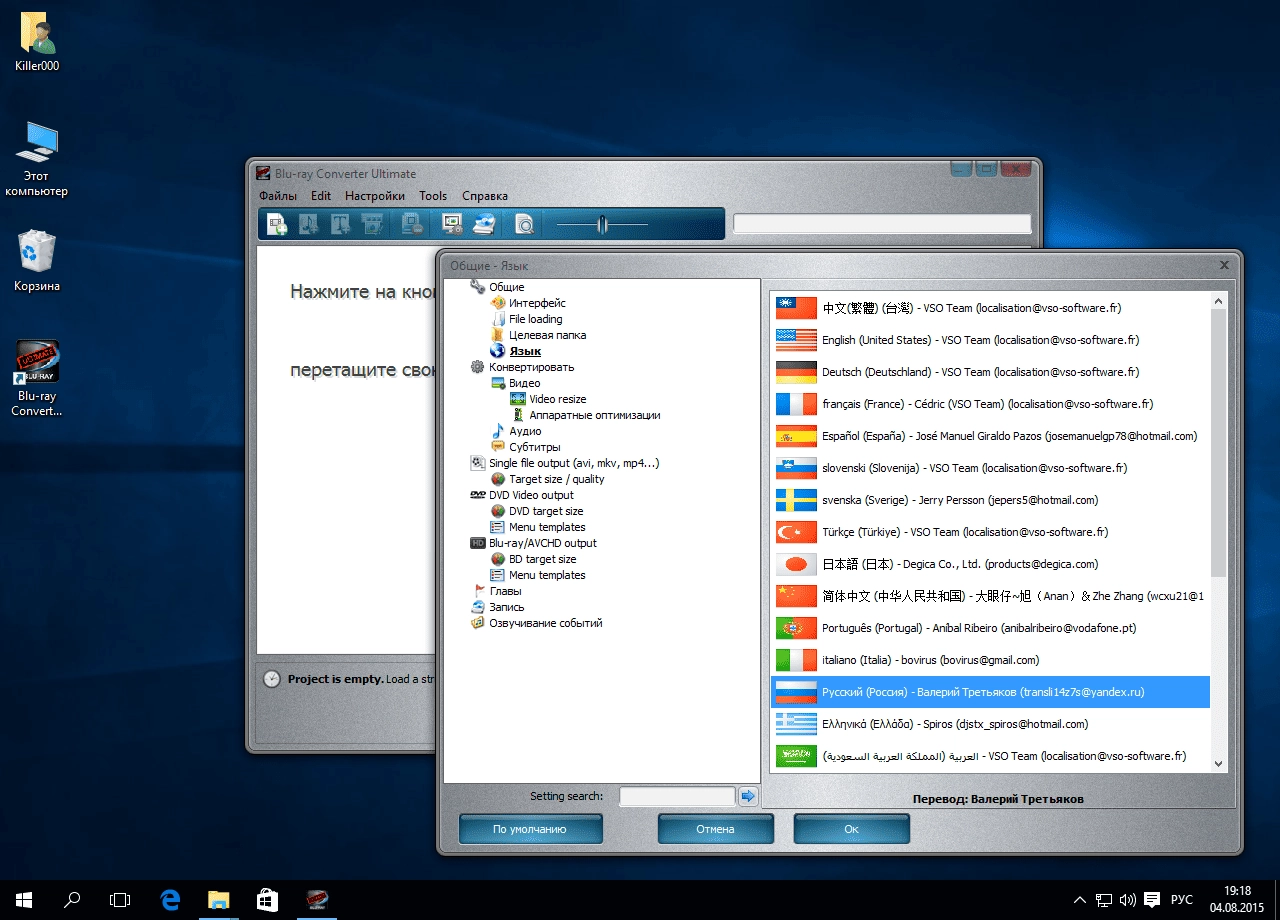Click the Setting search go arrow
Viewport: 1280px width, 920px height.
pyautogui.click(x=748, y=797)
